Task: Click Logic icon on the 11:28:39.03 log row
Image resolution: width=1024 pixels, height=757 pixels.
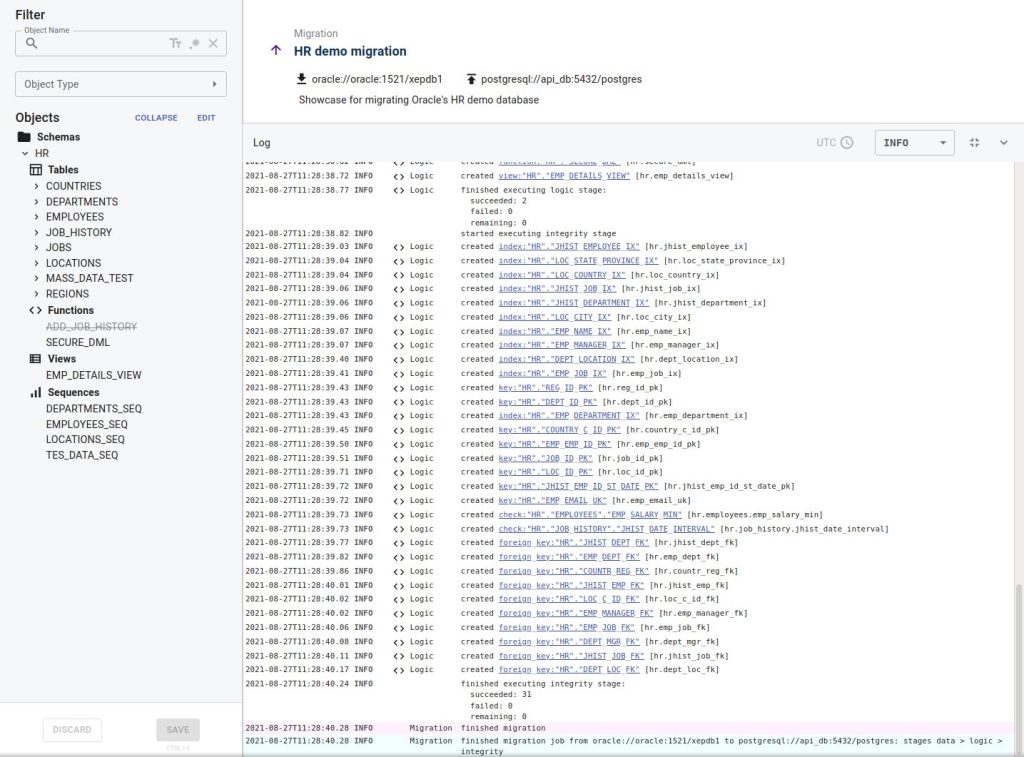Action: tap(398, 247)
